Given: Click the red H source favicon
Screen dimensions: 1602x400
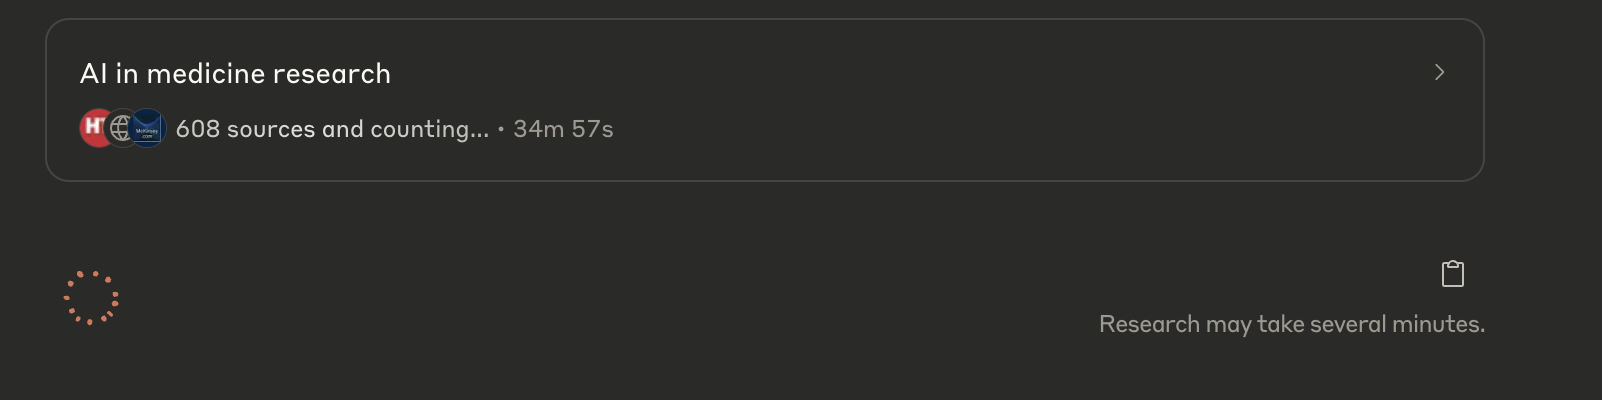Looking at the screenshot, I should pos(95,128).
